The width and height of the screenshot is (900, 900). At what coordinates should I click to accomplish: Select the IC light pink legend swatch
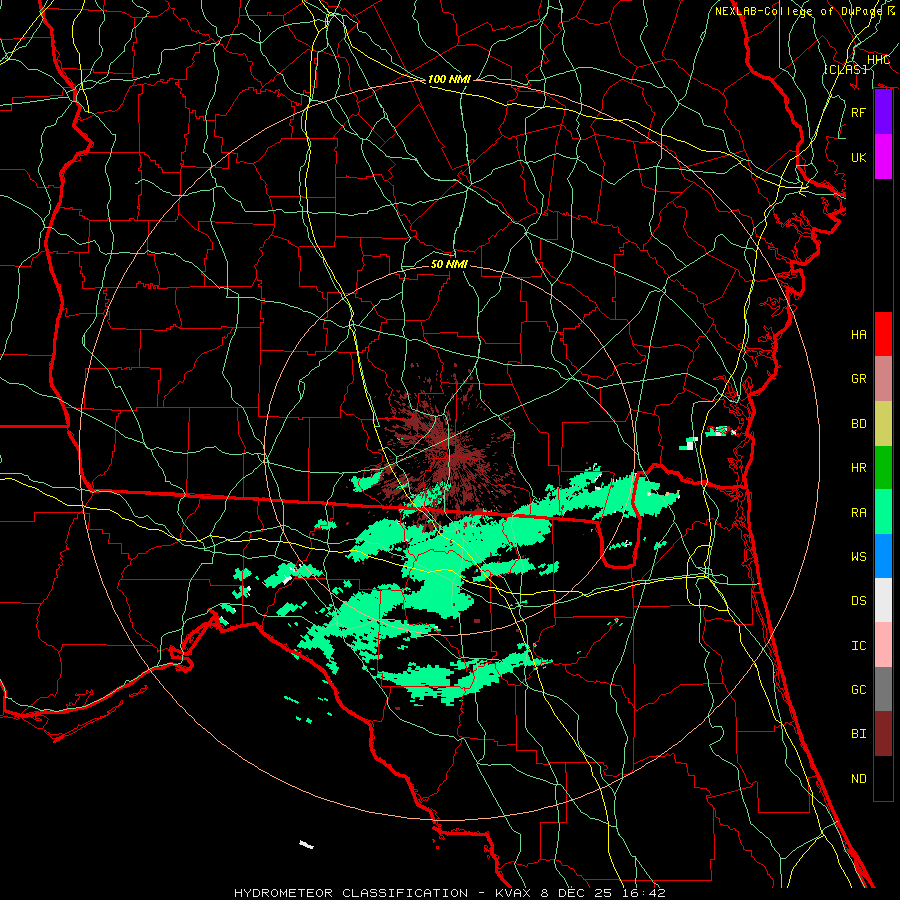pos(883,645)
